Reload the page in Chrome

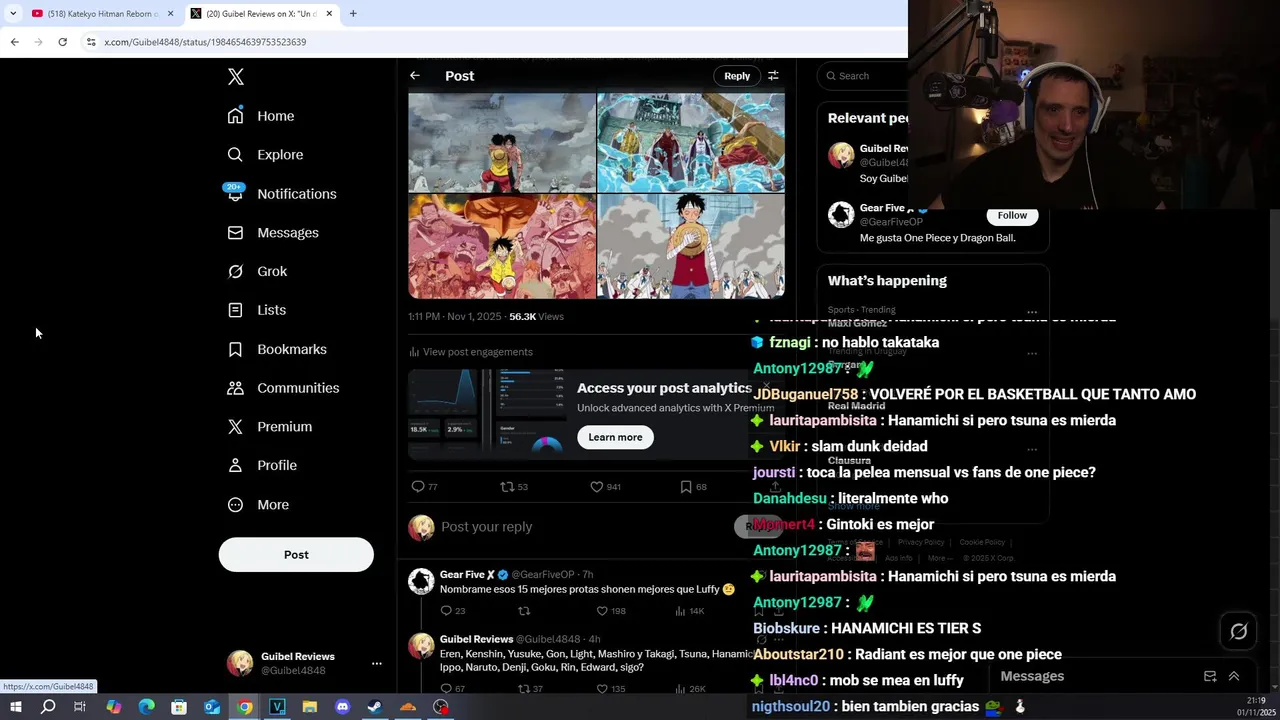pos(62,42)
